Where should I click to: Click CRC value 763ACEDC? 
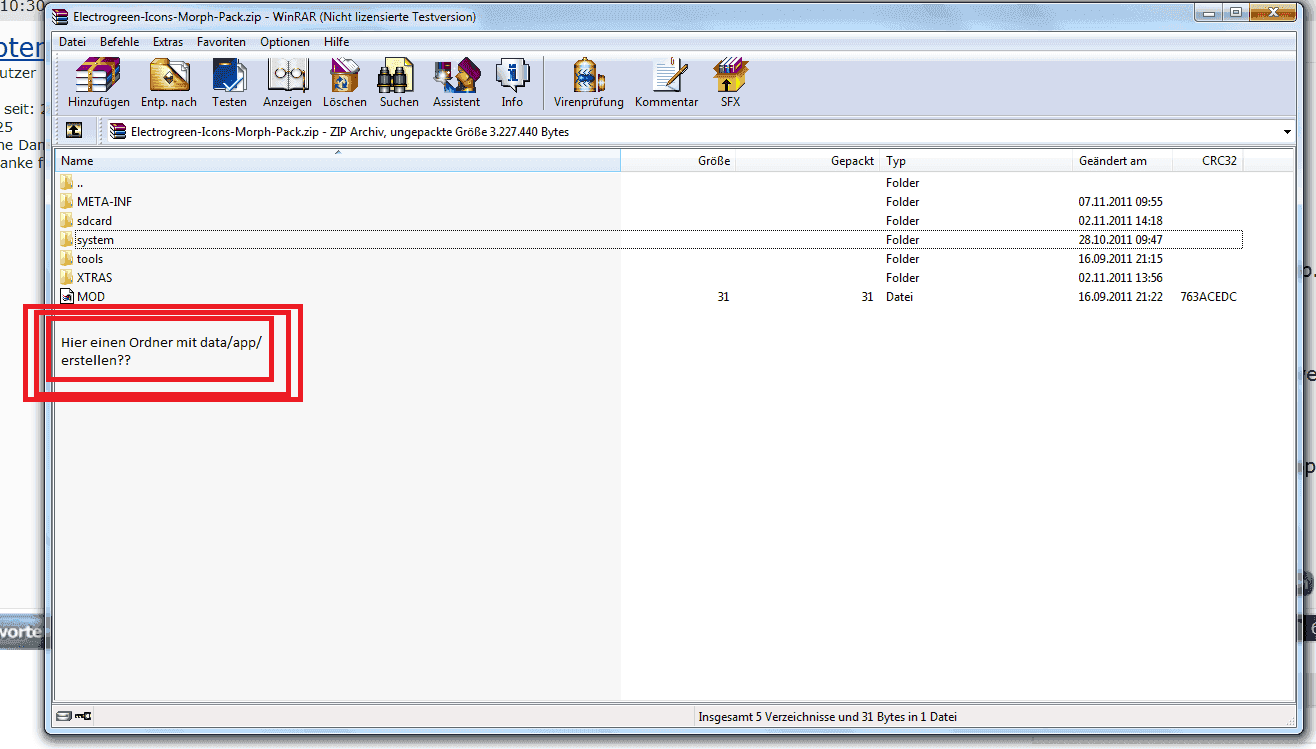coord(1206,296)
